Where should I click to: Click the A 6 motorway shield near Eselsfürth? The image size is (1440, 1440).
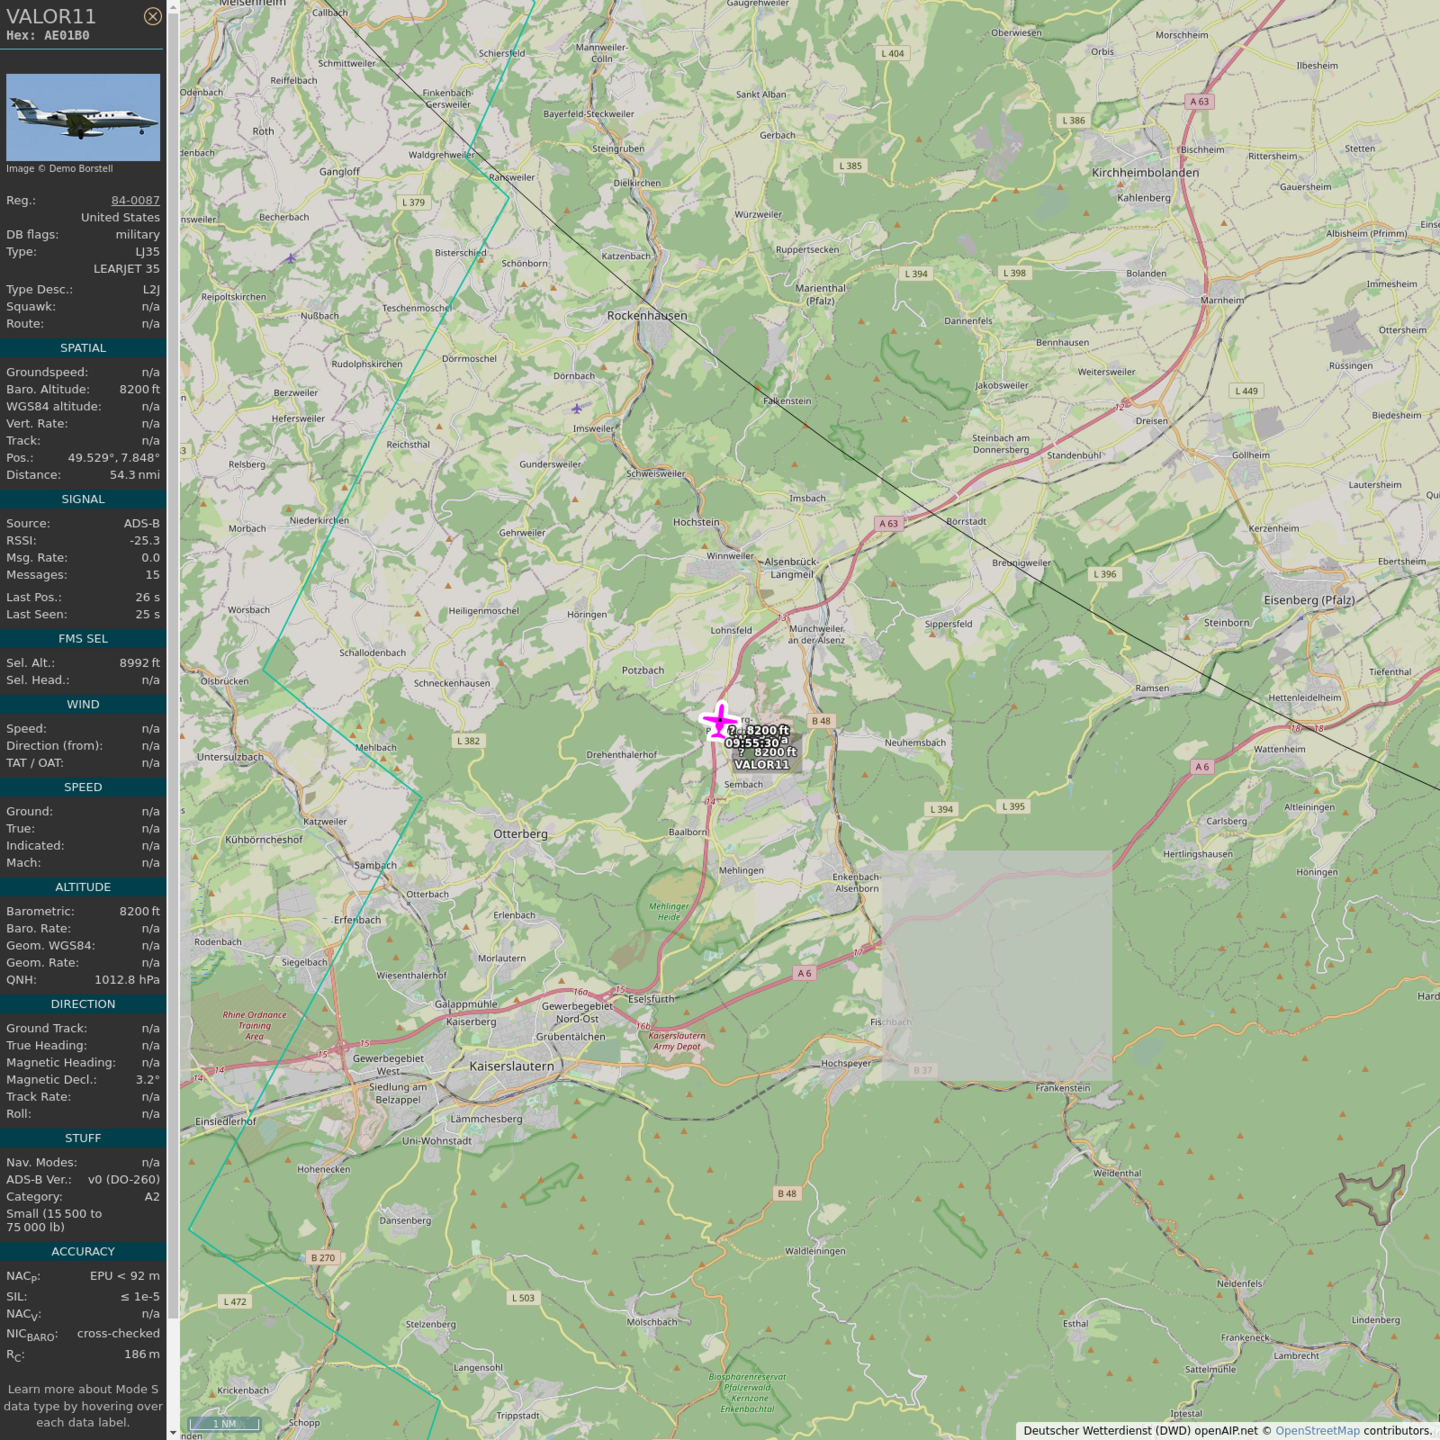pos(804,973)
